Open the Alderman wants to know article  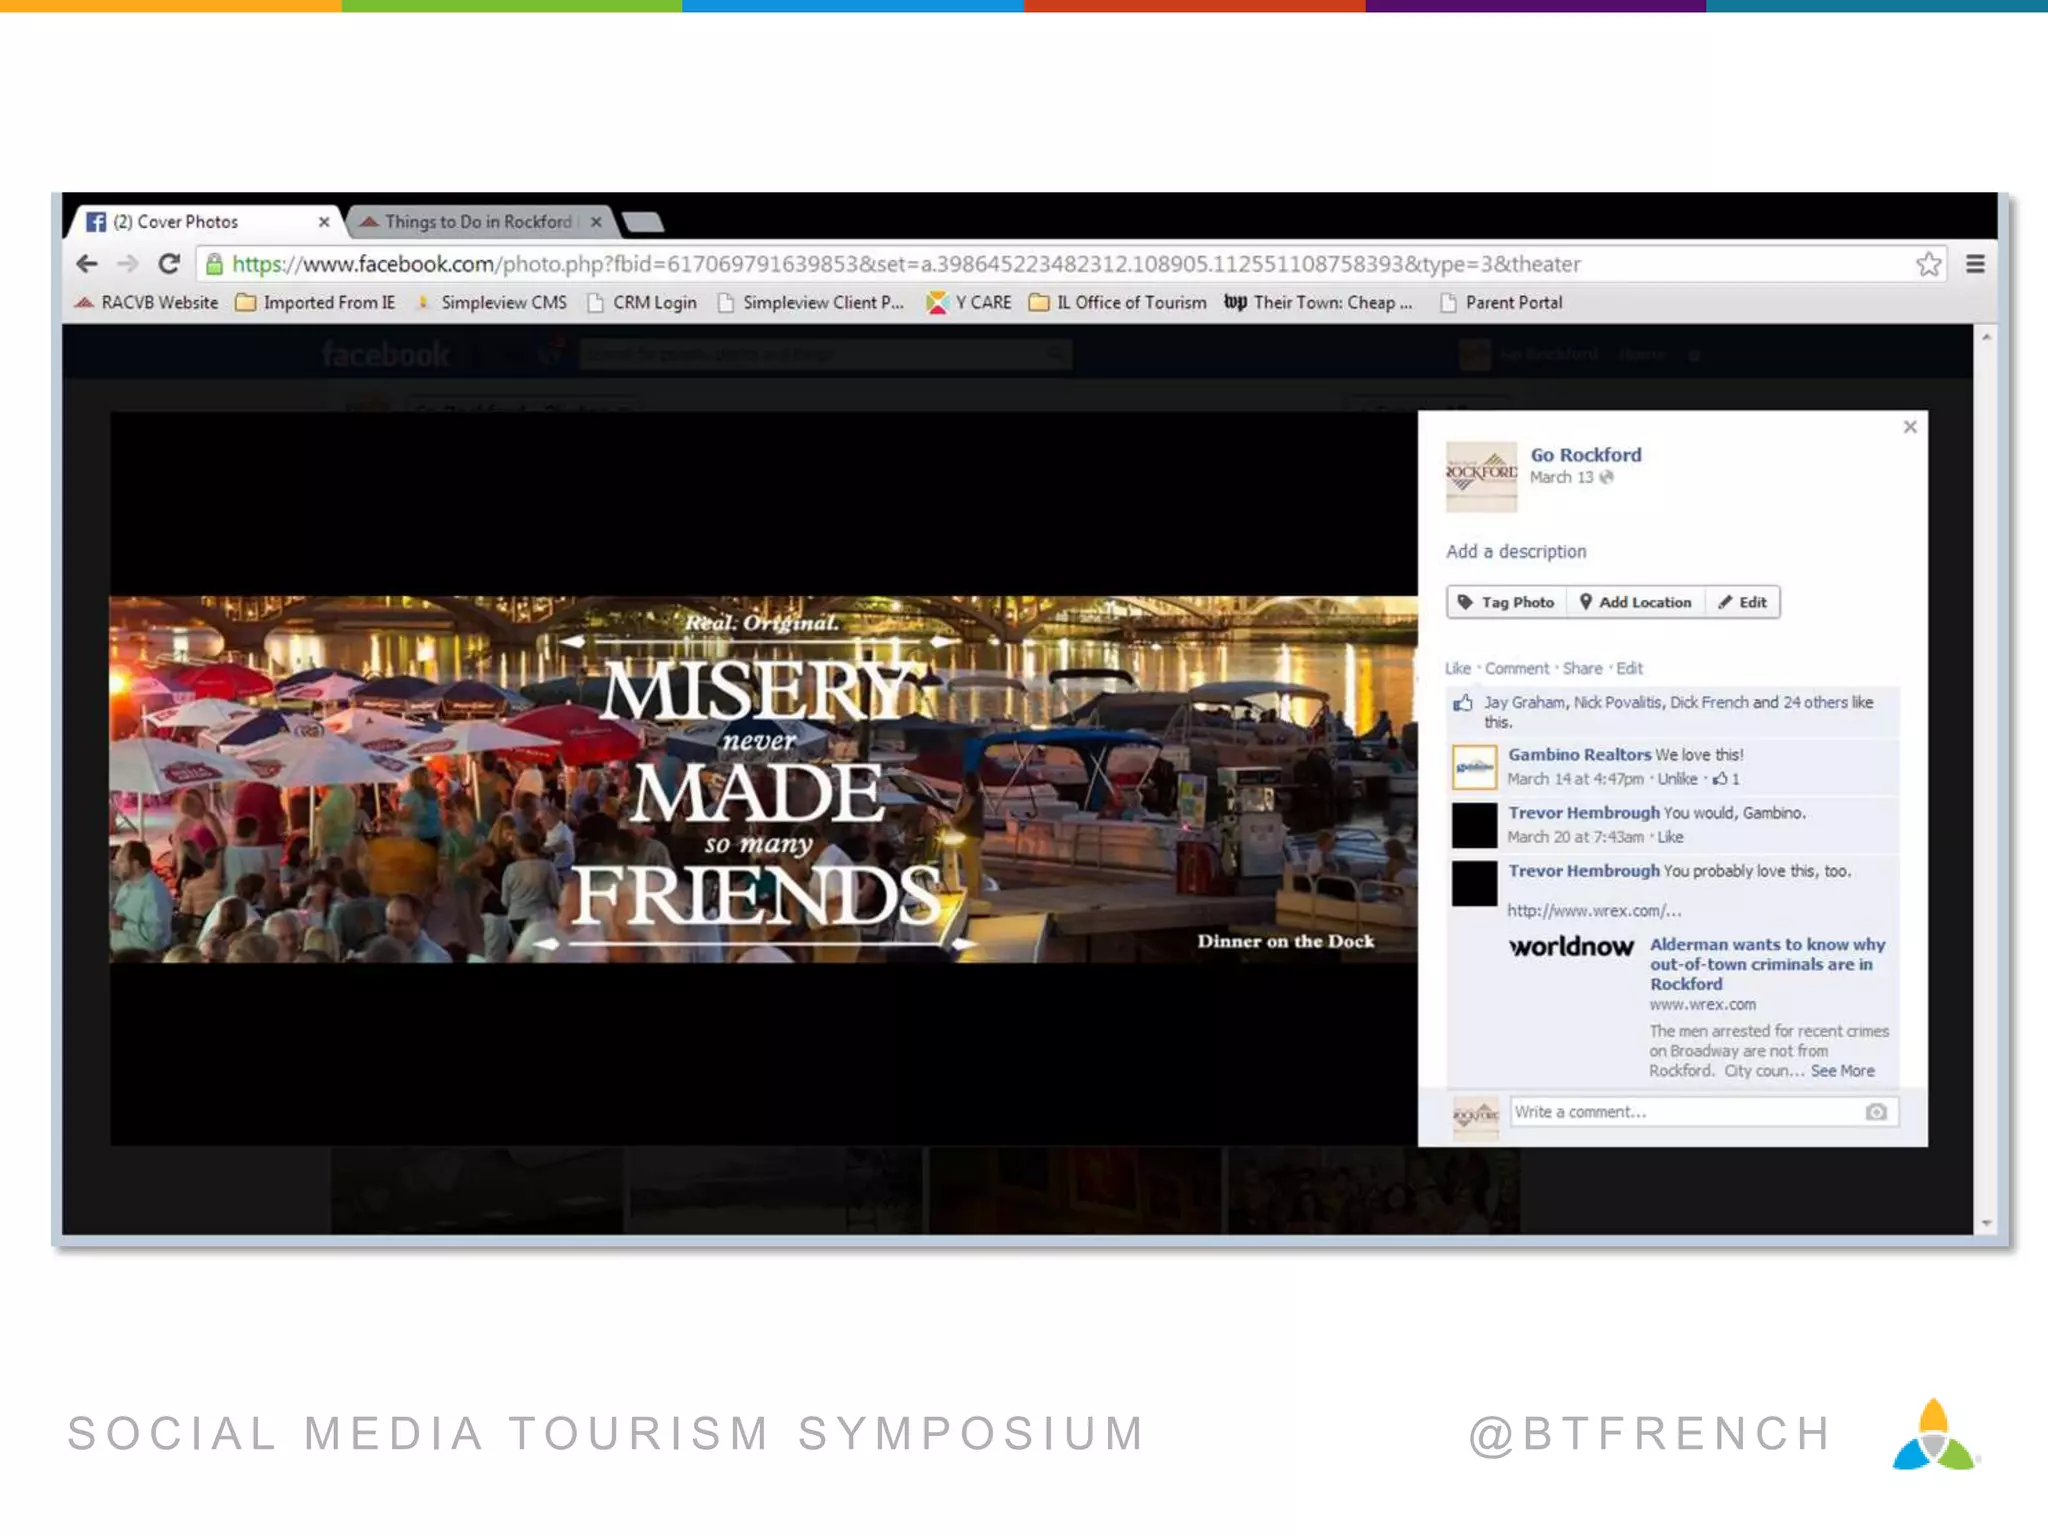[x=1767, y=964]
